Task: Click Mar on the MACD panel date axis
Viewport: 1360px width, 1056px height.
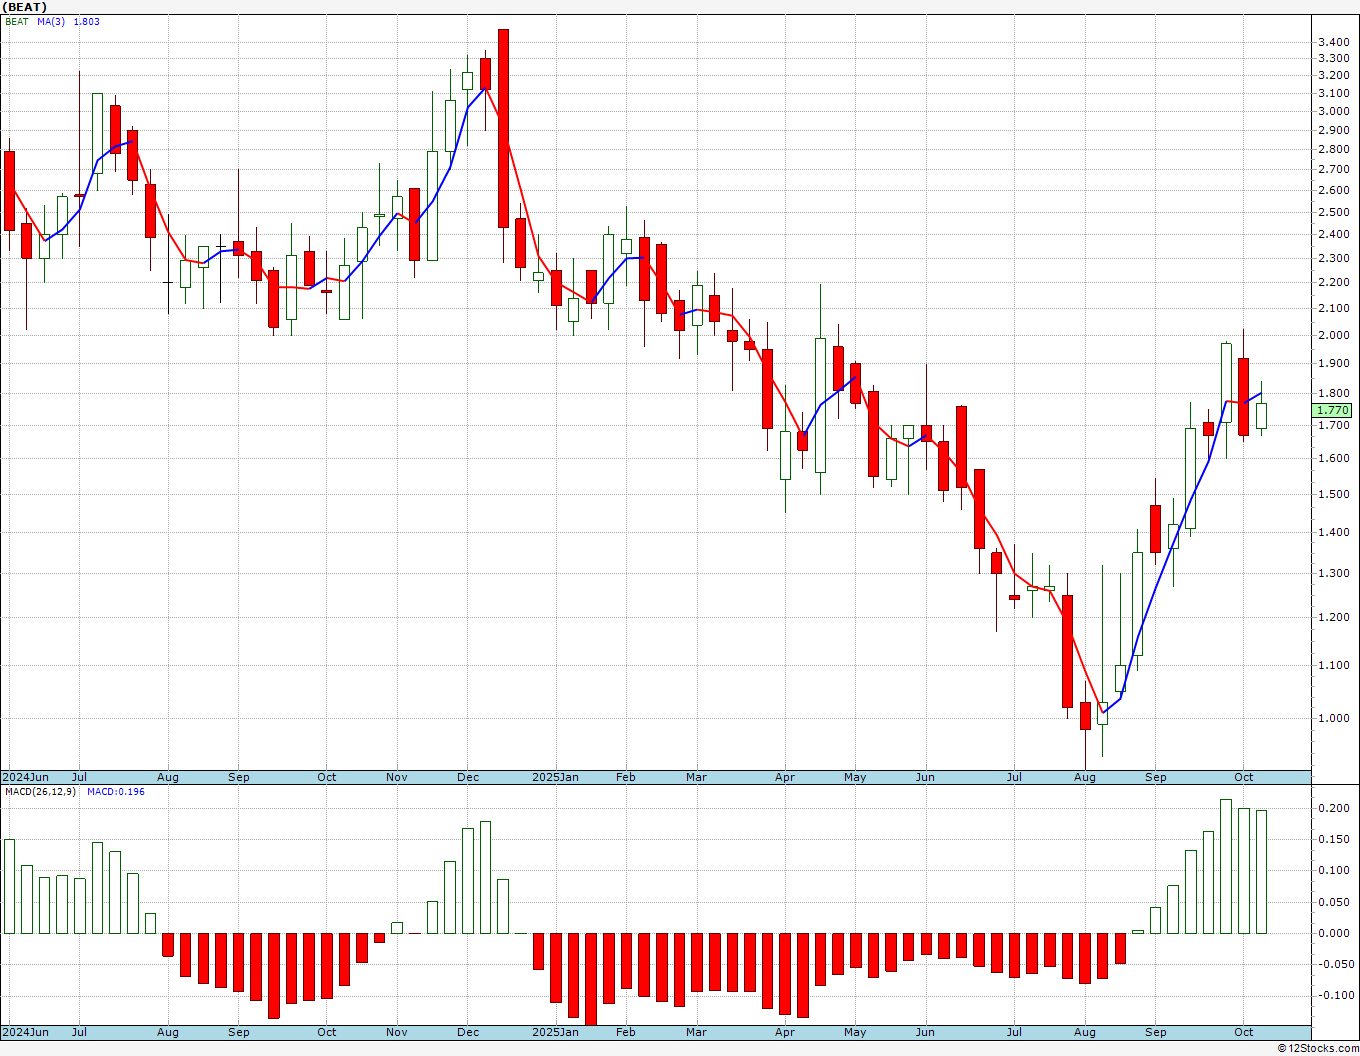Action: point(696,1032)
